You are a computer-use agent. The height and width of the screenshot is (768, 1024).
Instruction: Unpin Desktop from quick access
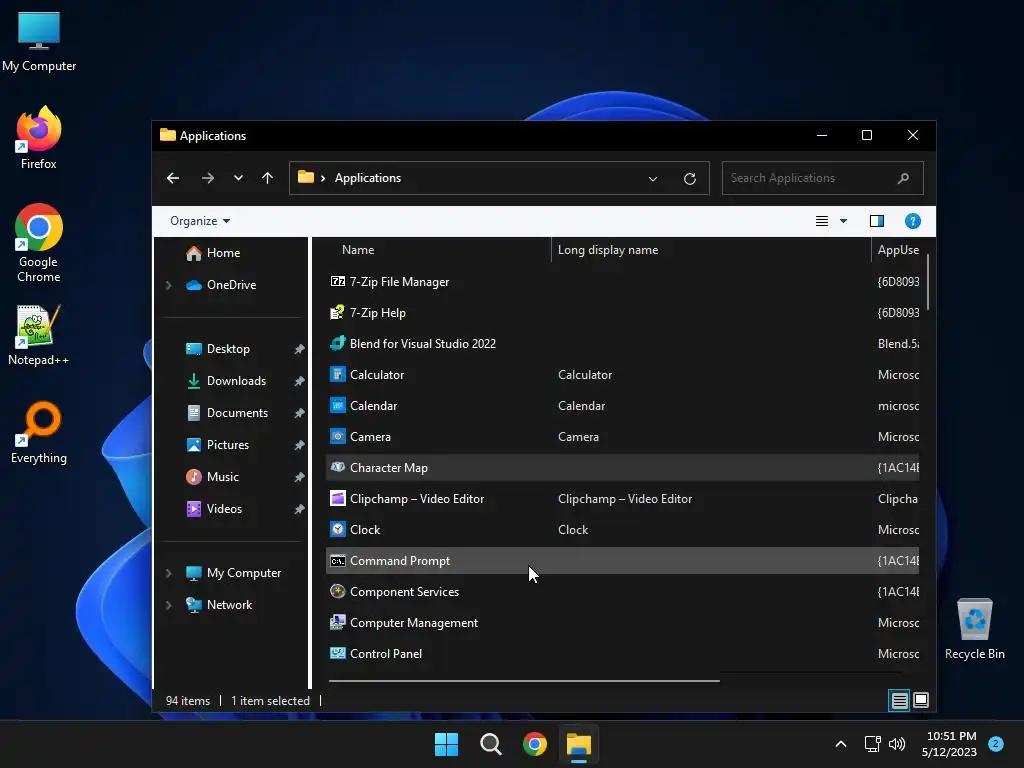[x=299, y=349]
